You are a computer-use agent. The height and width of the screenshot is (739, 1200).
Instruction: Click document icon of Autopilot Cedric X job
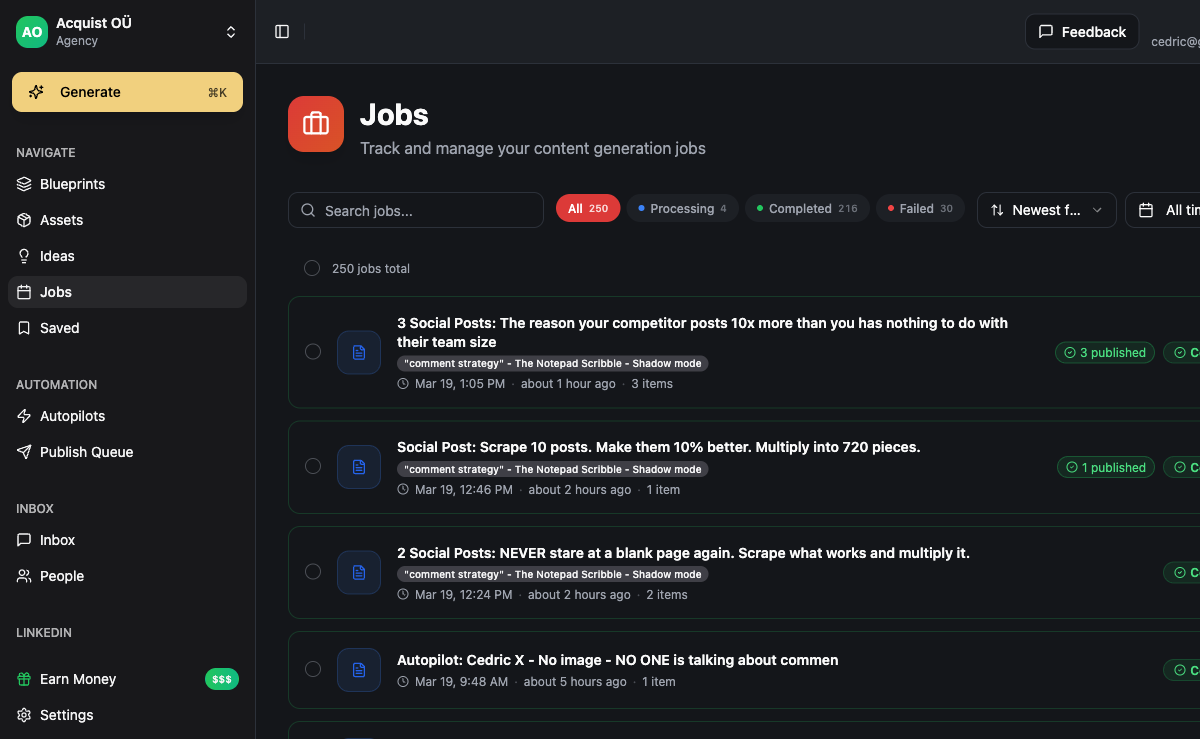tap(359, 669)
